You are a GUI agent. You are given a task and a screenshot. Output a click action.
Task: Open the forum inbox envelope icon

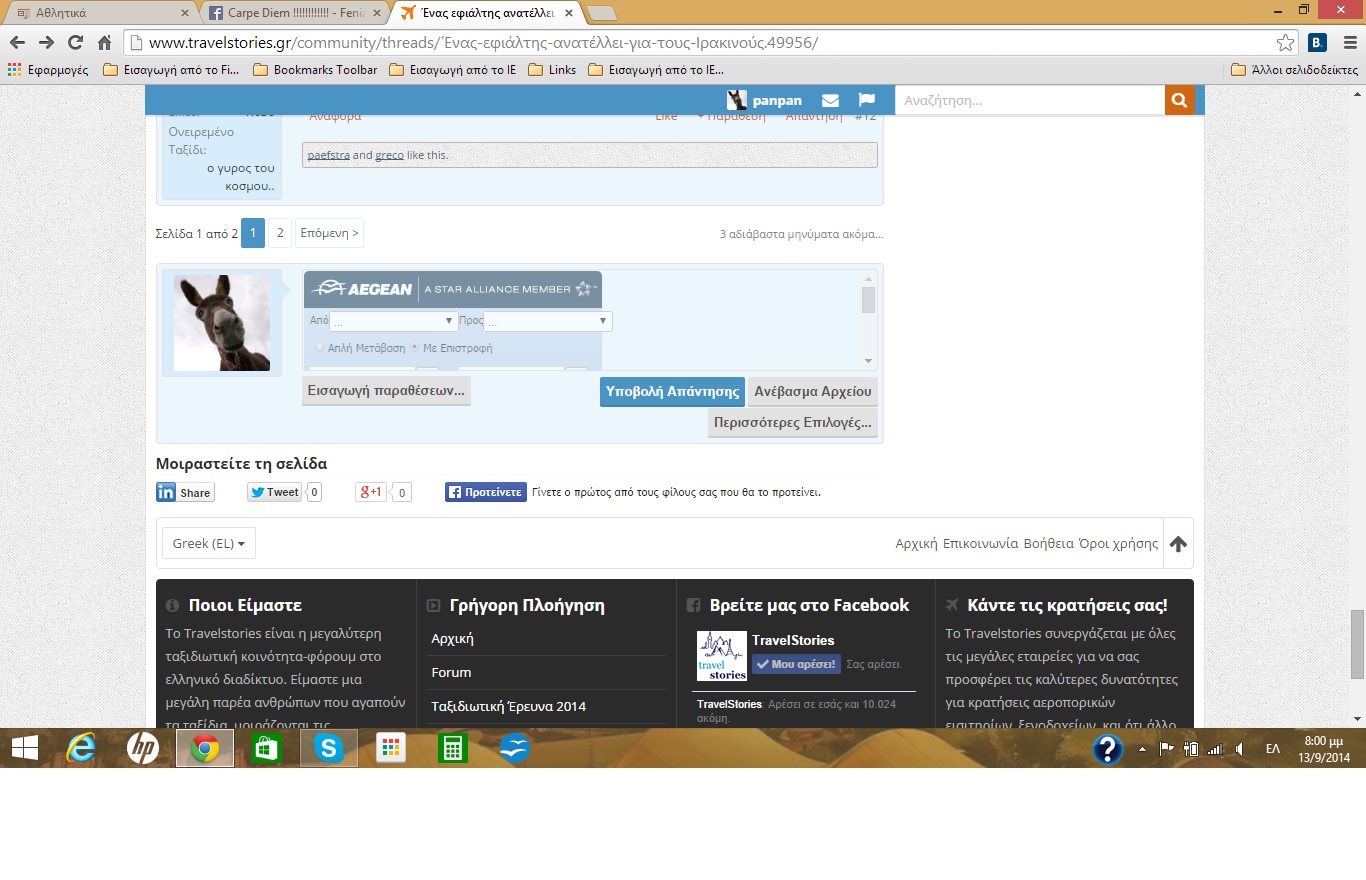(x=830, y=100)
